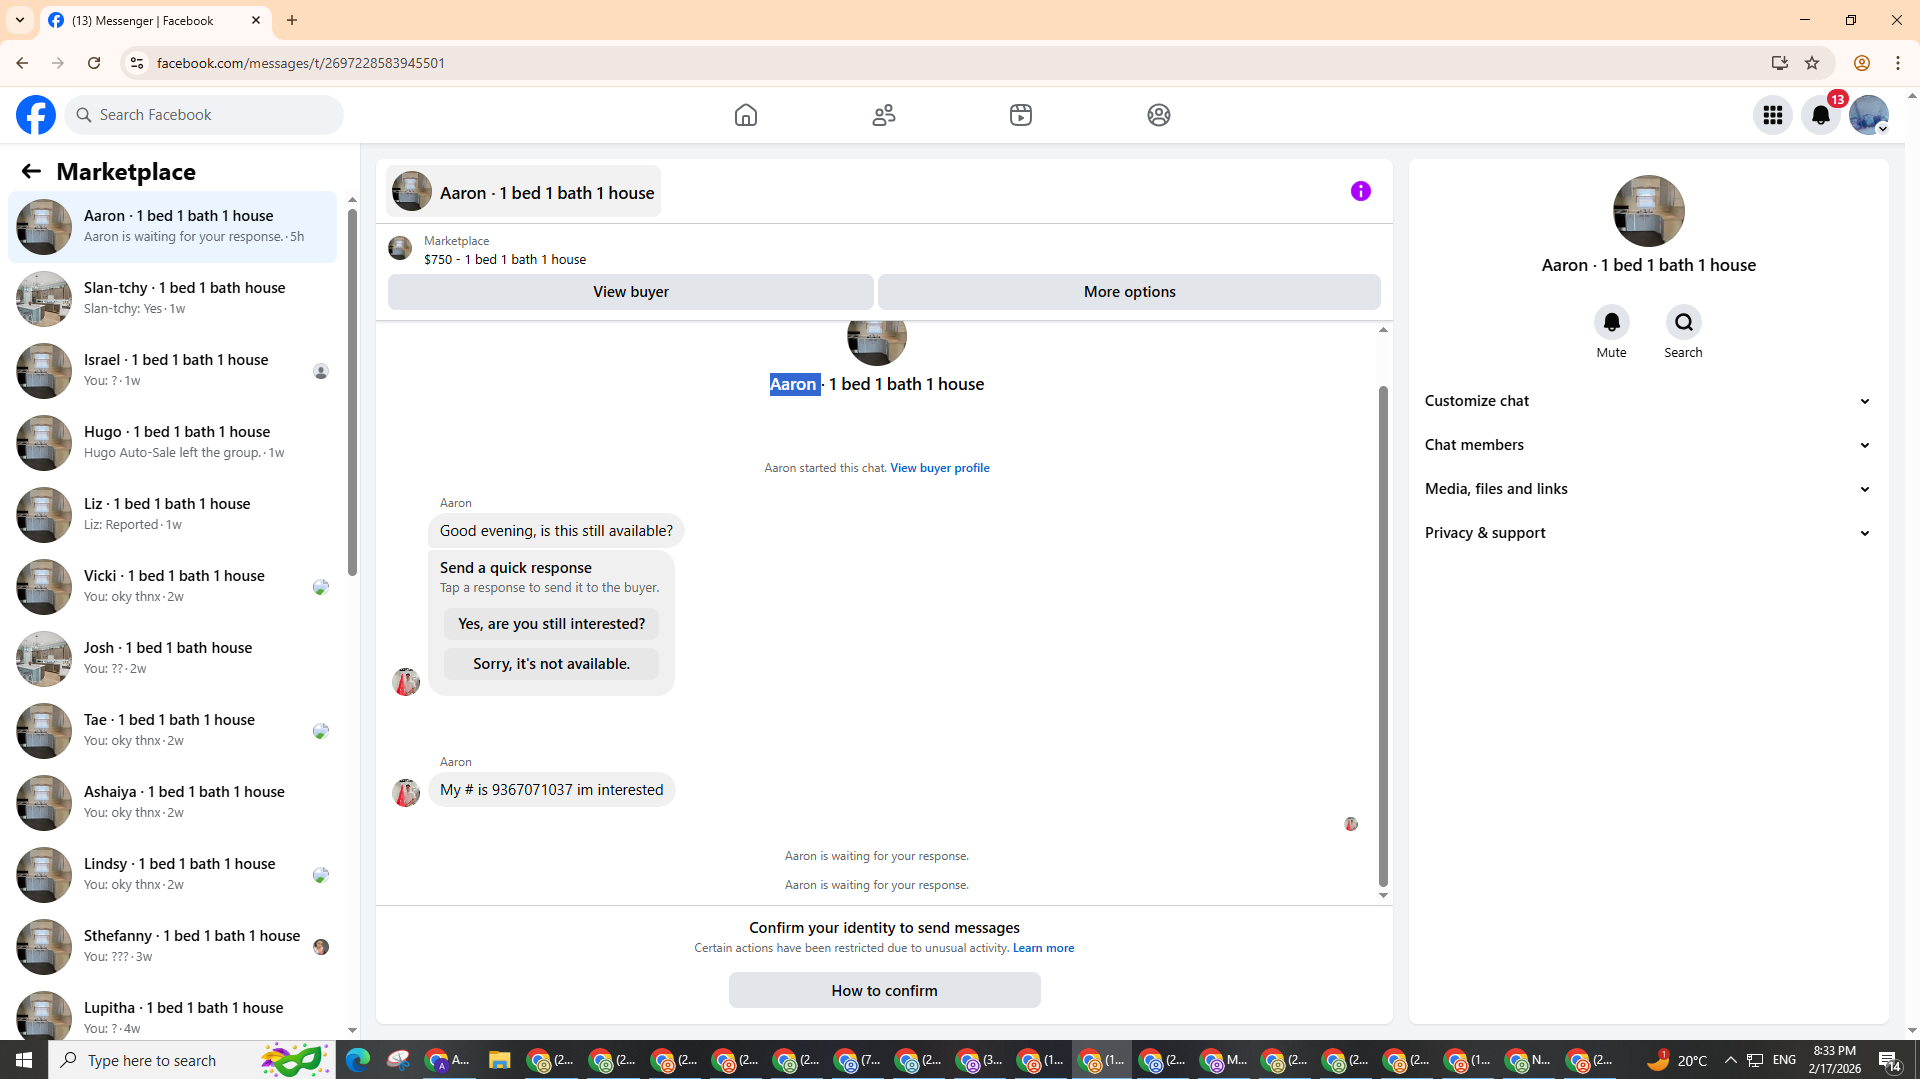Open Windows notification center icon
This screenshot has height=1079, width=1920.
coord(1890,1060)
